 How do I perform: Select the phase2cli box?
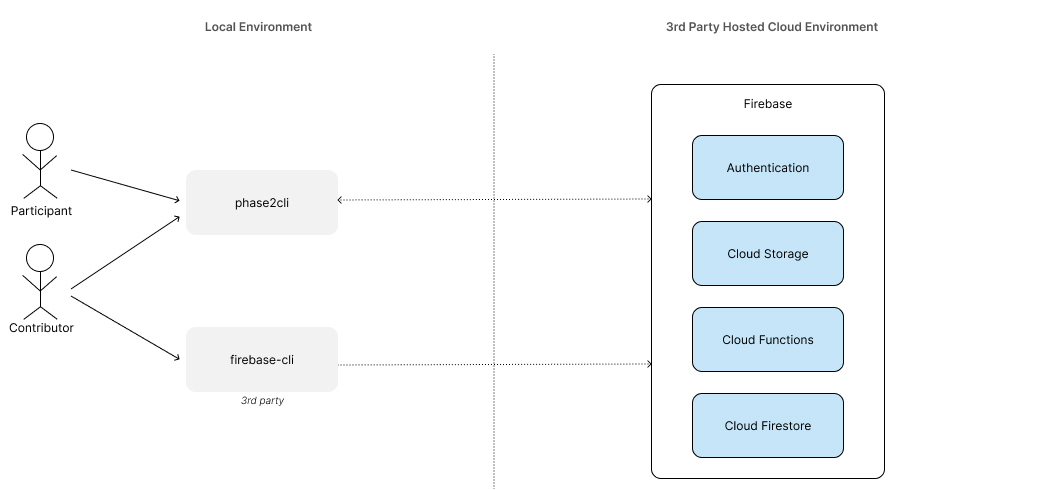pyautogui.click(x=262, y=202)
